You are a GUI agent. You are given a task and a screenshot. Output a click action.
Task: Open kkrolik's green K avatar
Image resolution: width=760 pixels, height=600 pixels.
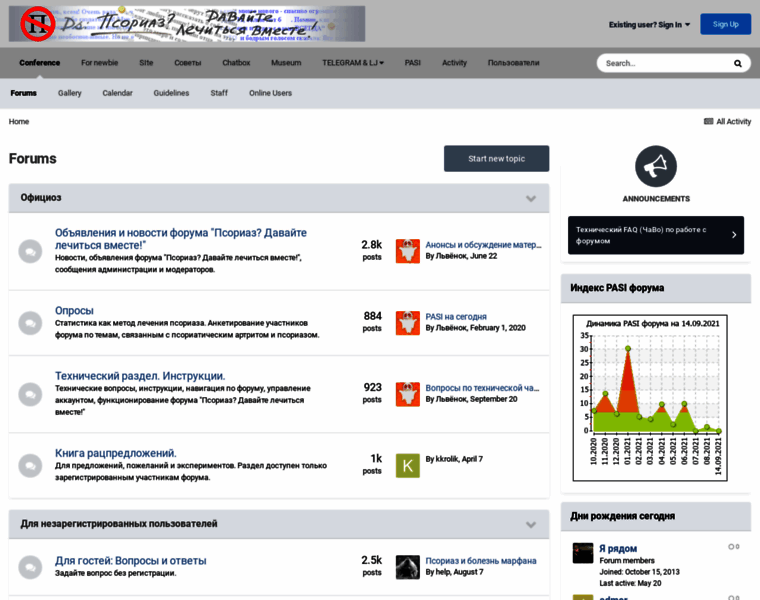[408, 465]
